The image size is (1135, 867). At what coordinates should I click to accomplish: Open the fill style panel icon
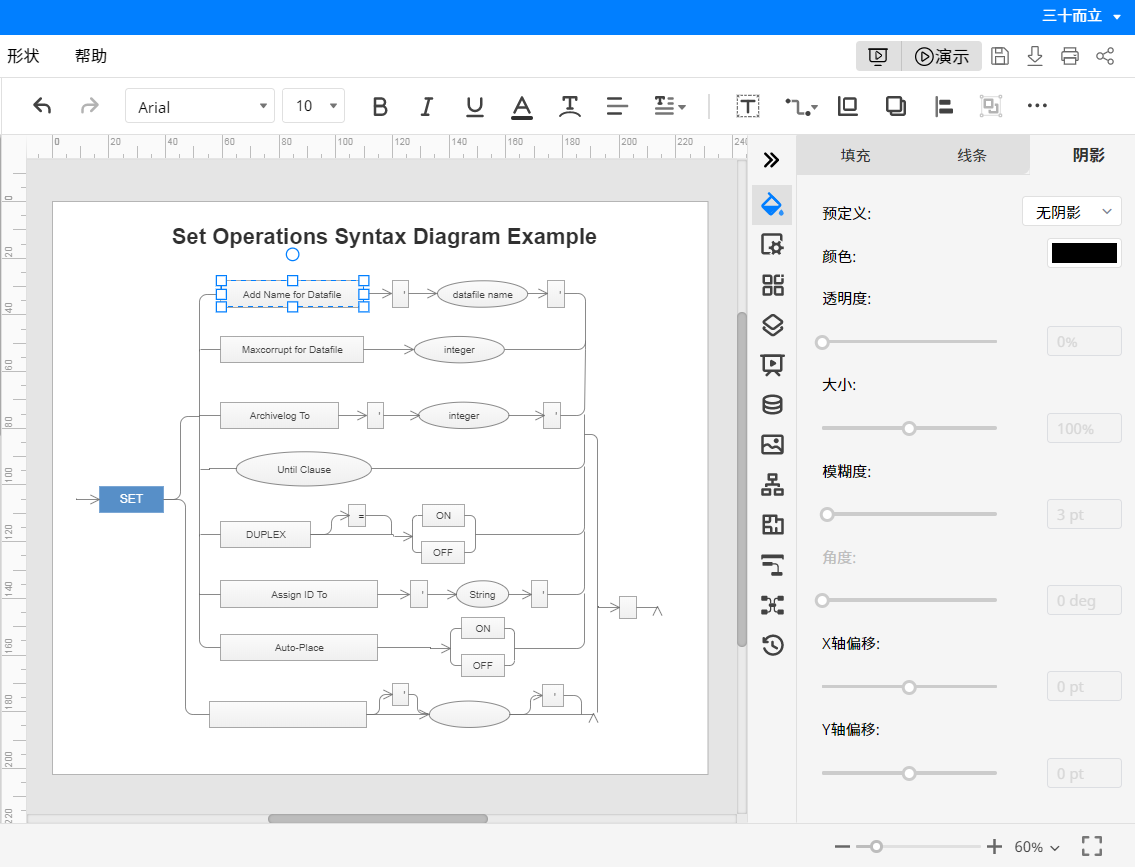click(x=772, y=205)
